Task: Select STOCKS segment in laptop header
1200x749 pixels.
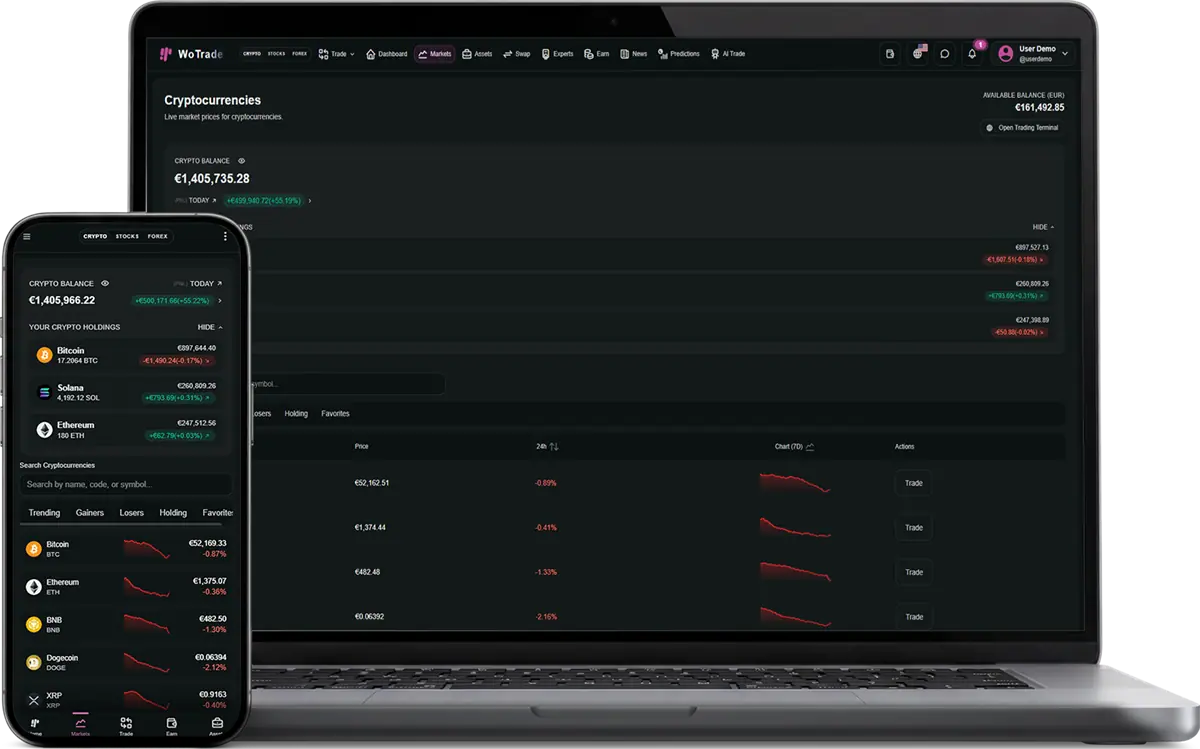Action: click(276, 54)
